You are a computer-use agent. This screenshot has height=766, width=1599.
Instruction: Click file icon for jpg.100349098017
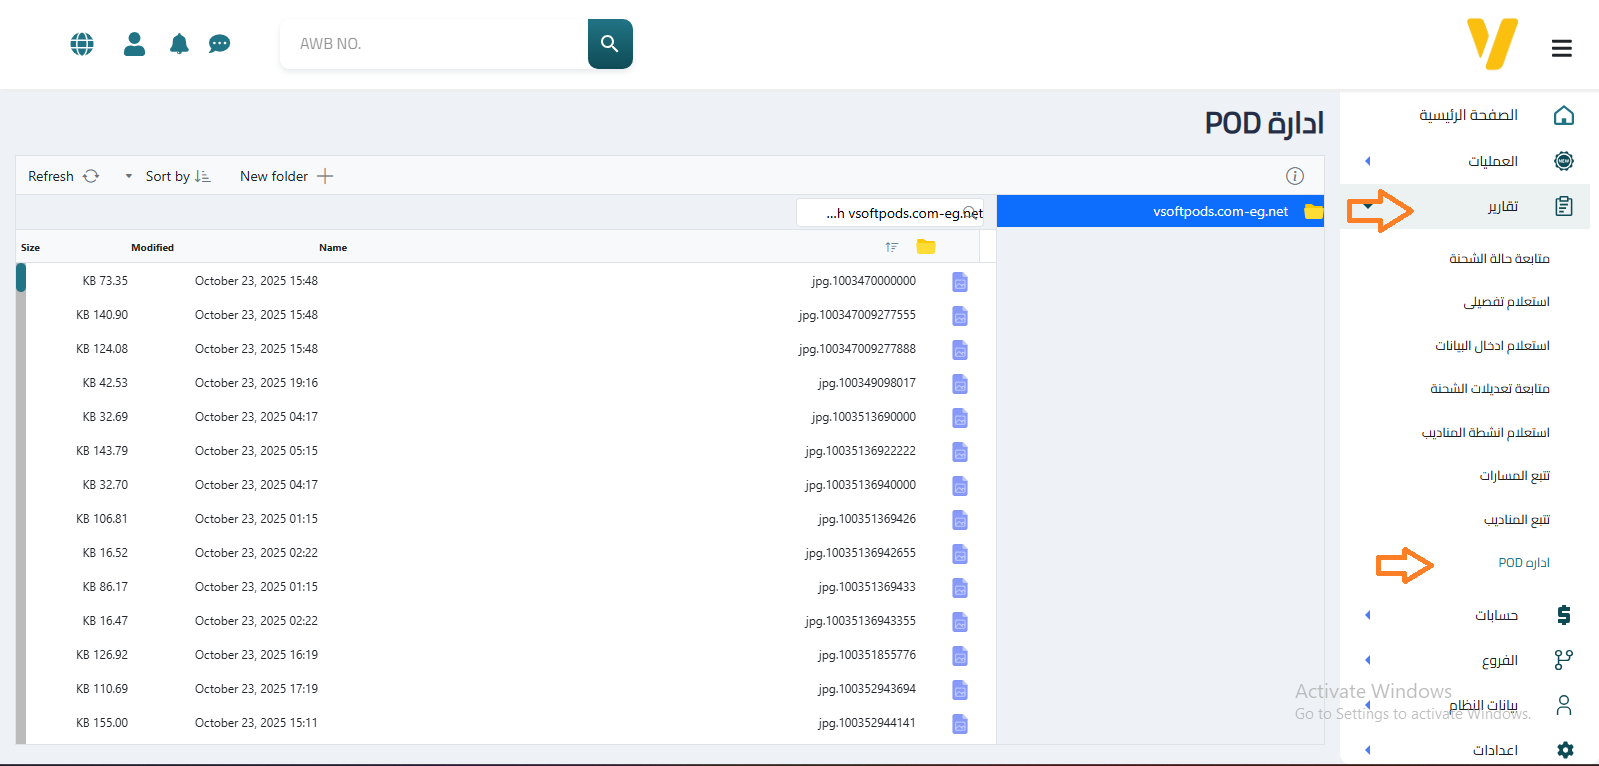[x=960, y=384]
